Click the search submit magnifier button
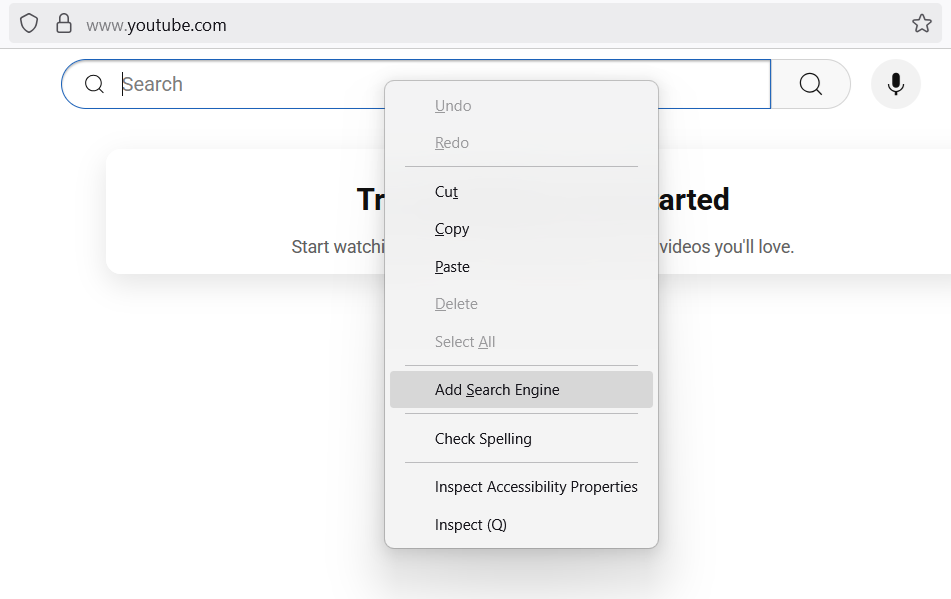Screen dimensions: 951x599 pos(810,84)
